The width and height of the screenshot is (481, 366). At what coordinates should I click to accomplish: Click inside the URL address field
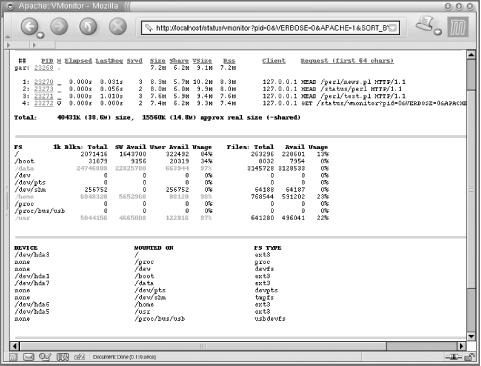coord(270,28)
